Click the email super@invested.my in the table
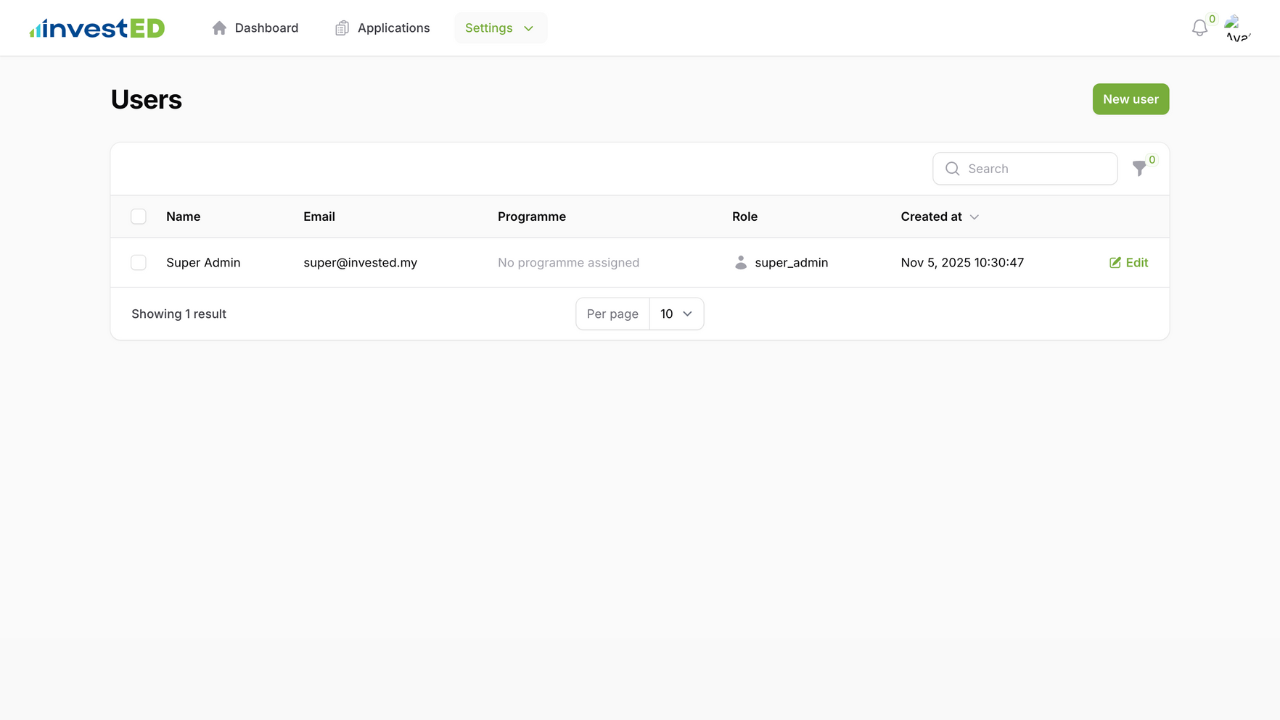This screenshot has width=1280, height=720. point(360,262)
